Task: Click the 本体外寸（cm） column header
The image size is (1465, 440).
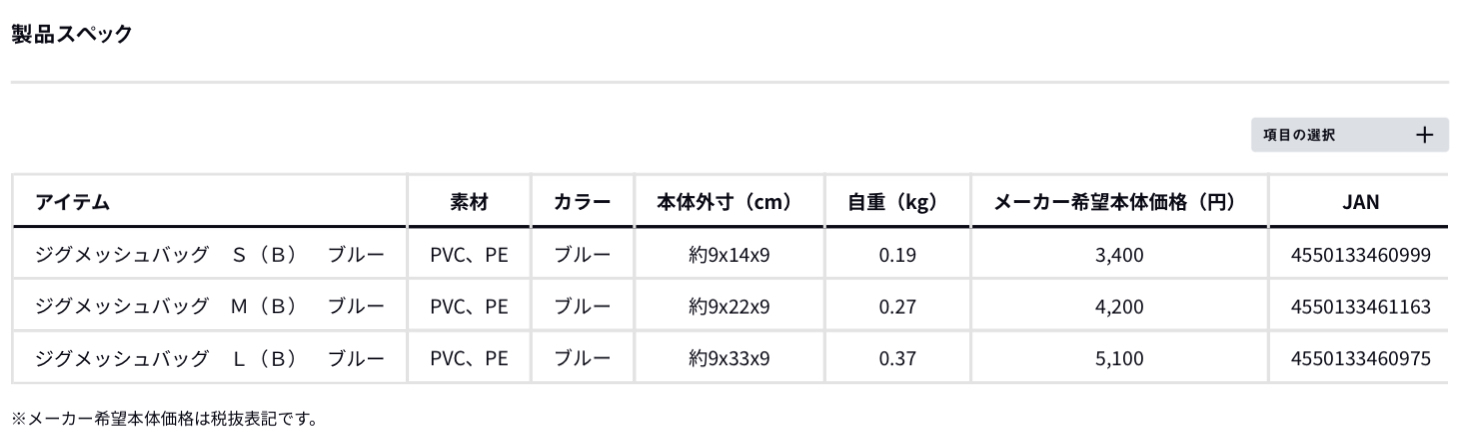Action: click(x=724, y=202)
